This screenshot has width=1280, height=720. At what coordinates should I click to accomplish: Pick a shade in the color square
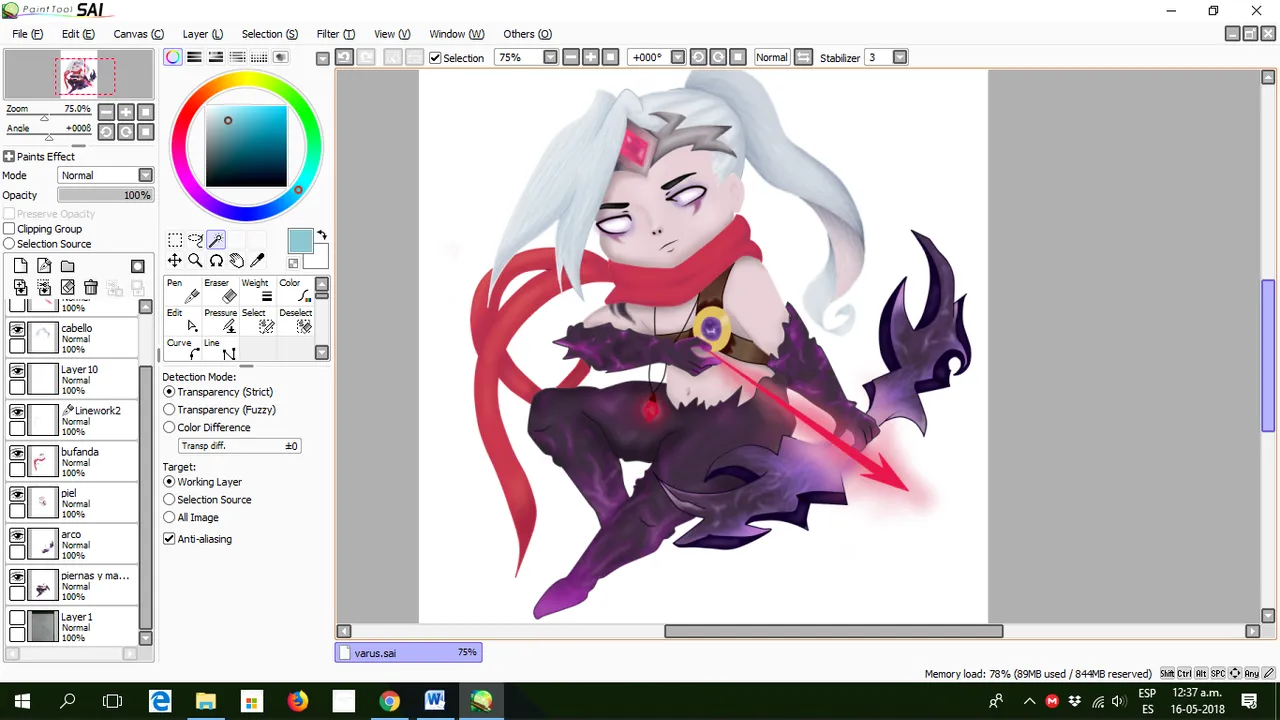[x=246, y=146]
